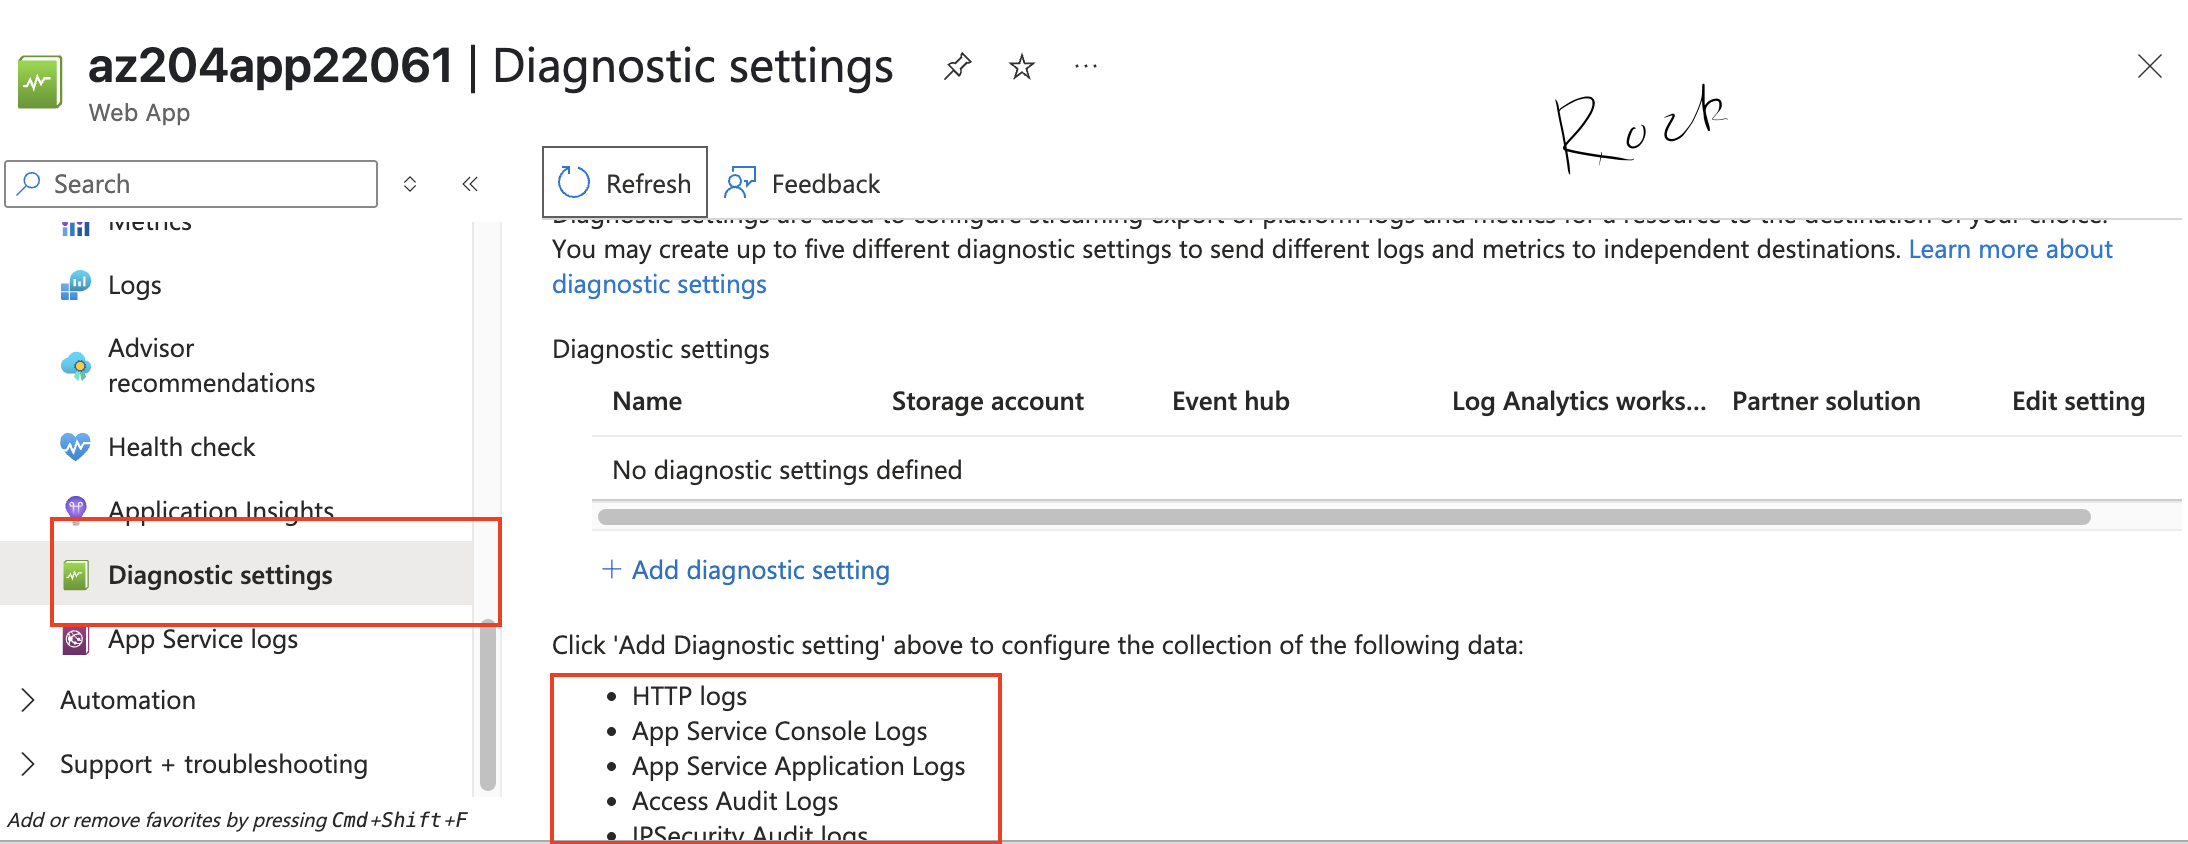
Task: Click Add diagnostic setting link
Action: pyautogui.click(x=760, y=570)
